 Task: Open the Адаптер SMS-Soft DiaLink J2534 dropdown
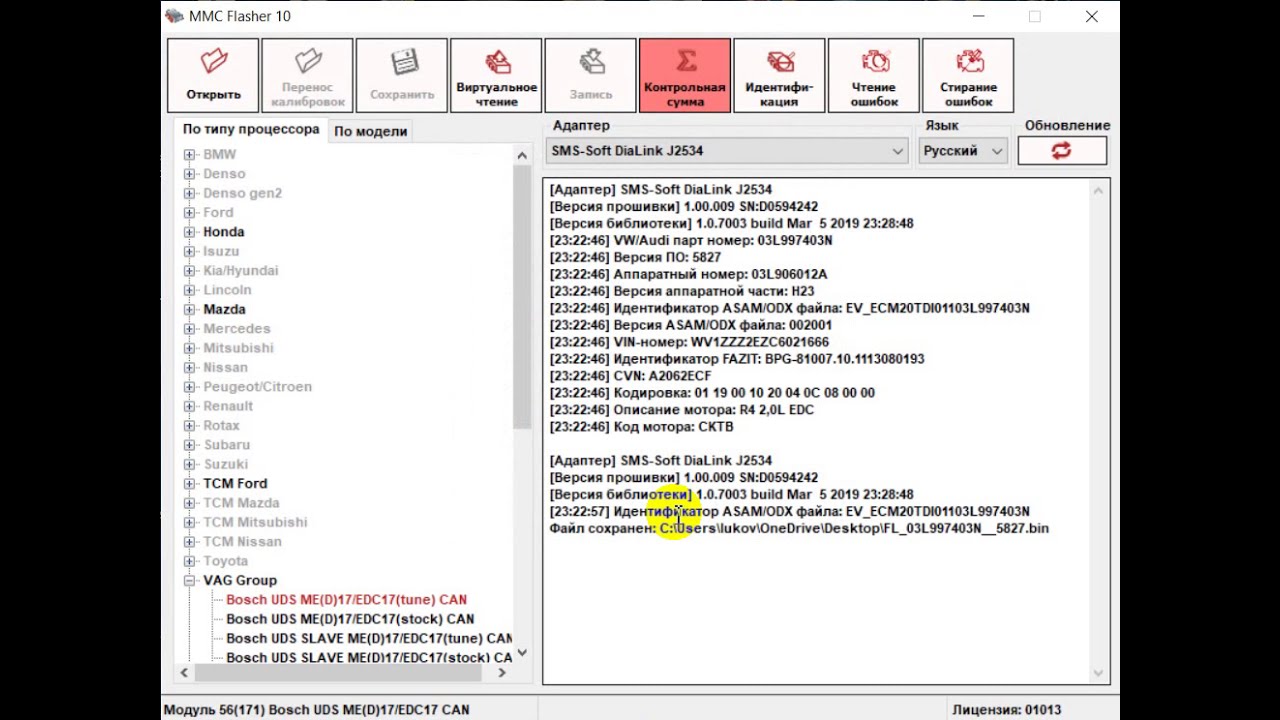[x=727, y=151]
